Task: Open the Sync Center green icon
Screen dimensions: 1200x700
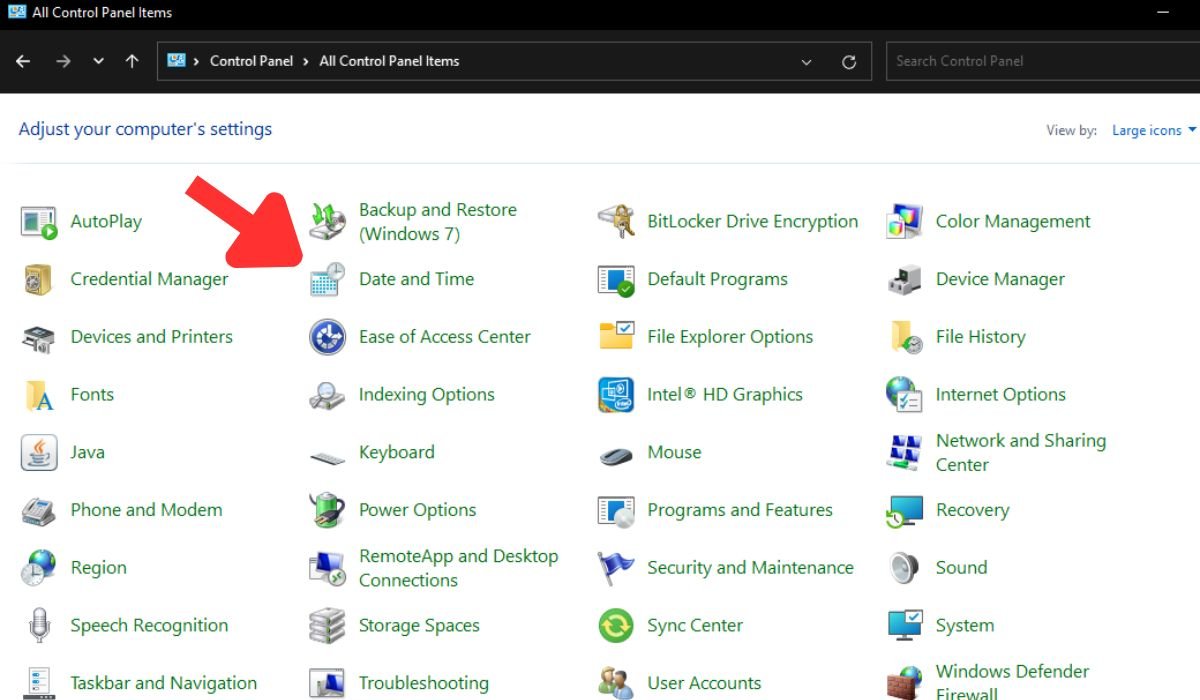Action: tap(616, 626)
